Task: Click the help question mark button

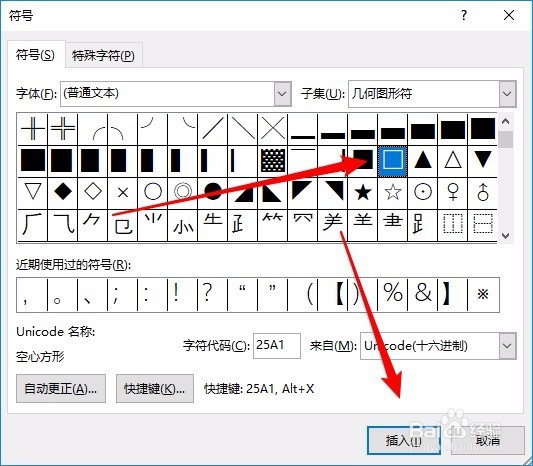Action: click(464, 15)
